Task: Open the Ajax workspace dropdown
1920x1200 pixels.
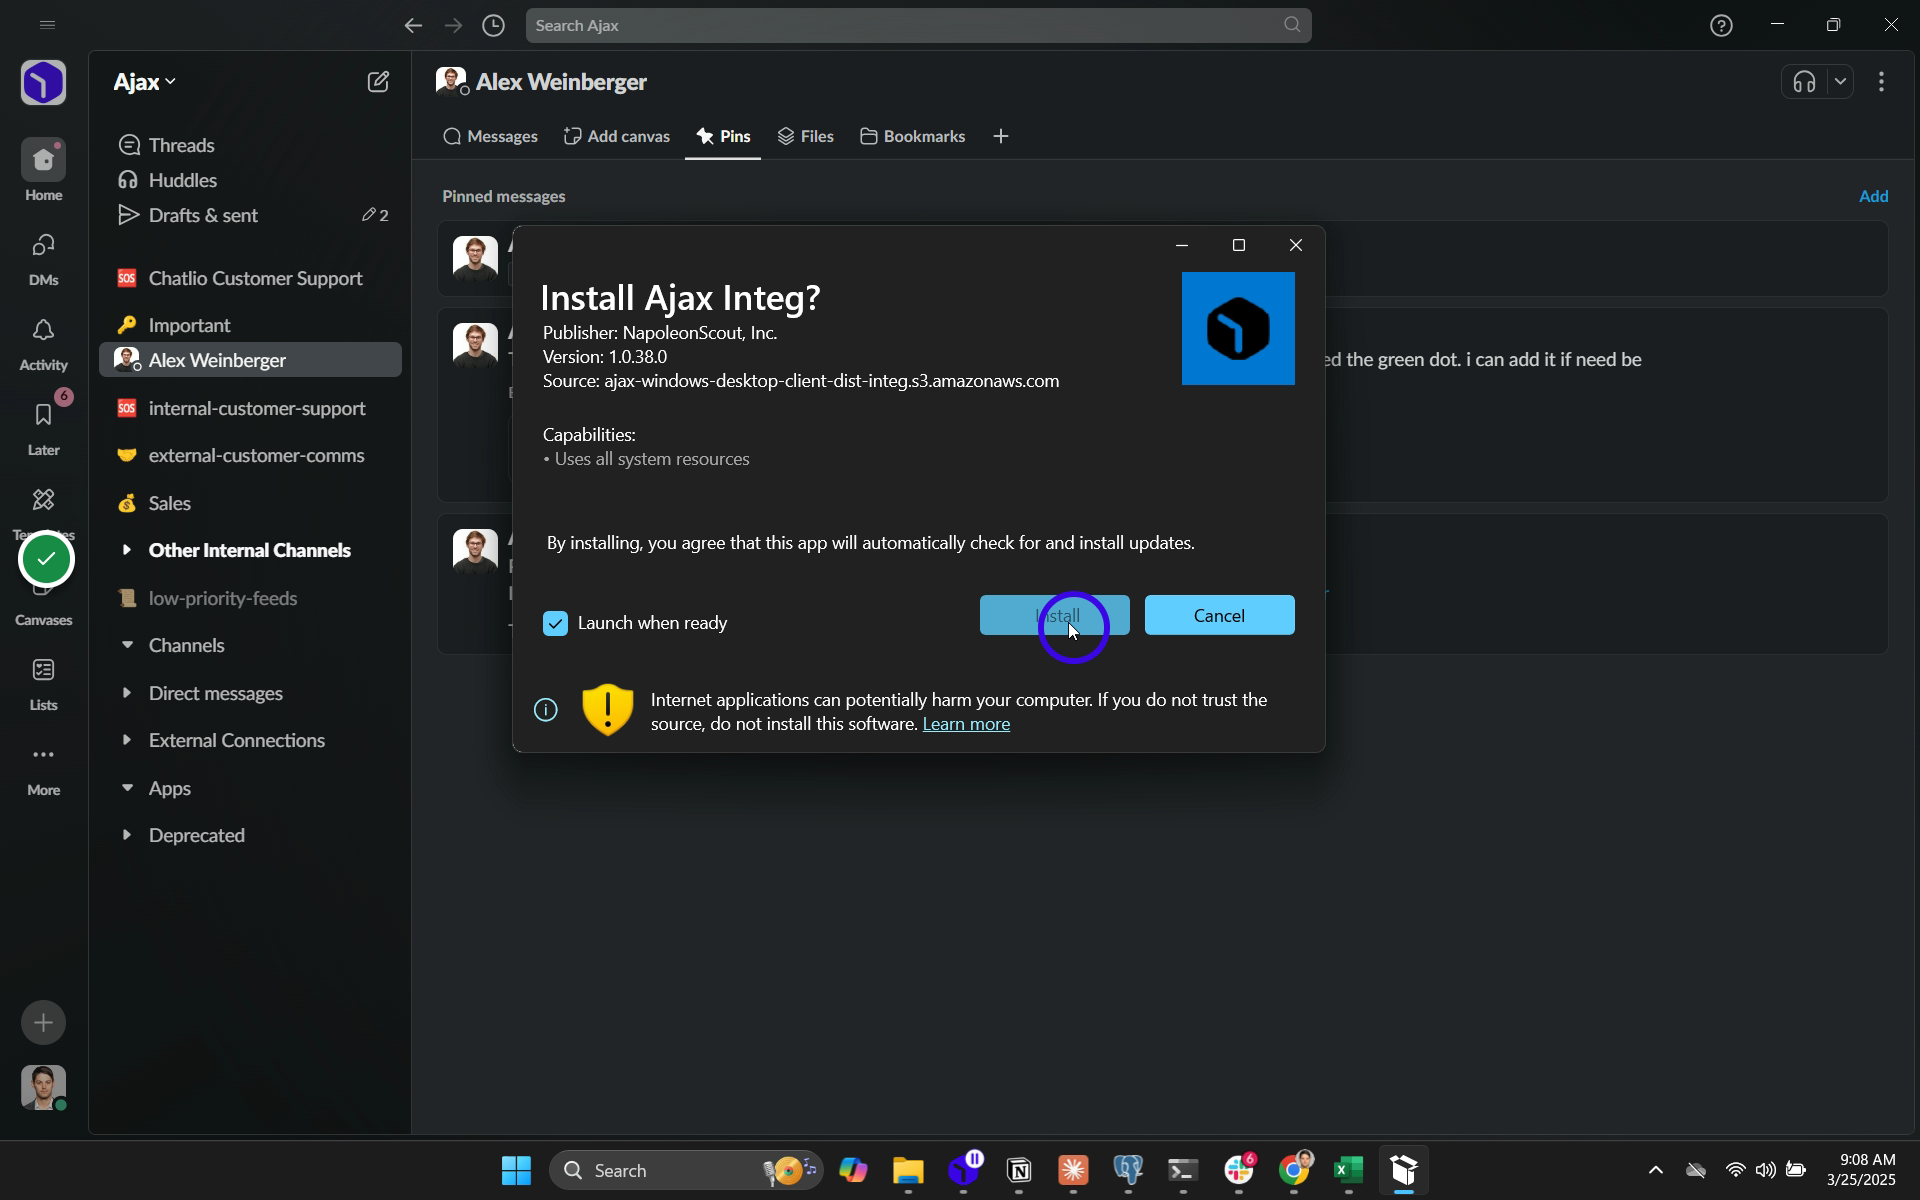Action: click(145, 82)
